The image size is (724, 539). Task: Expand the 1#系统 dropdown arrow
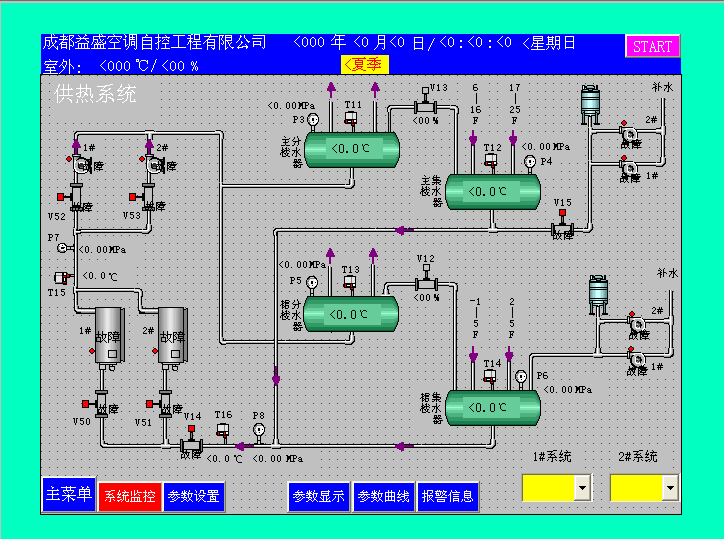[583, 488]
